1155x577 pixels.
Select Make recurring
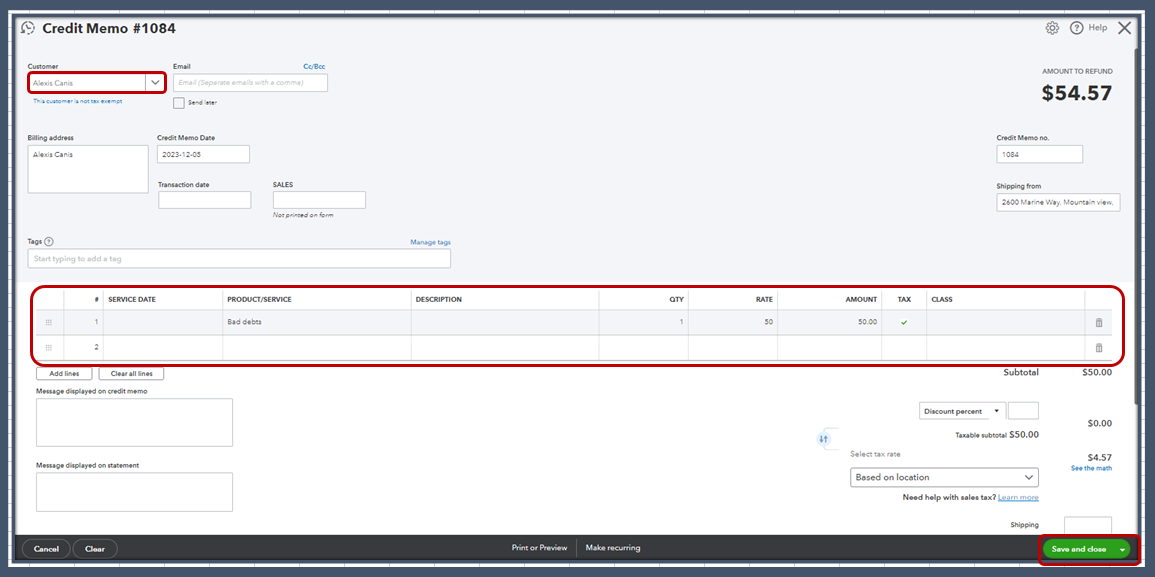pyautogui.click(x=613, y=548)
